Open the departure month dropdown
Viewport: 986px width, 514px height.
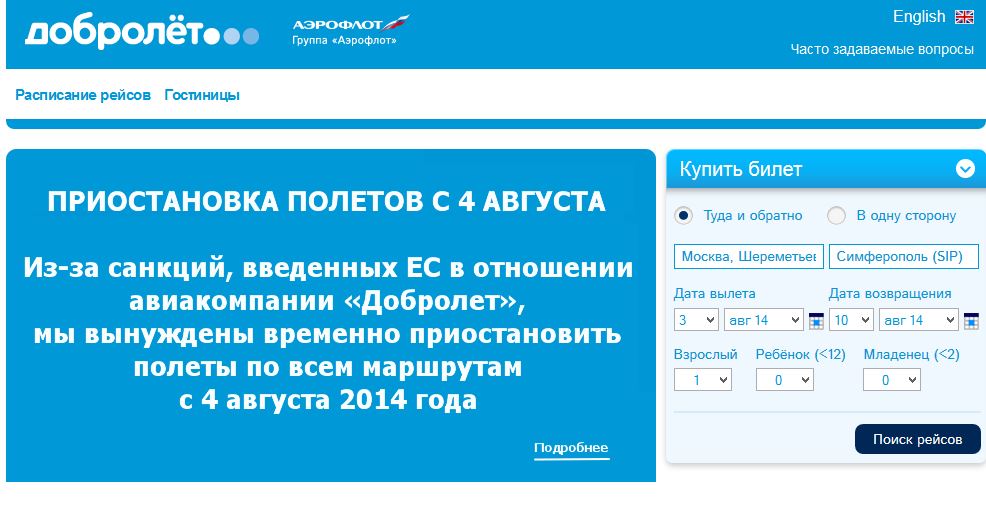(764, 320)
